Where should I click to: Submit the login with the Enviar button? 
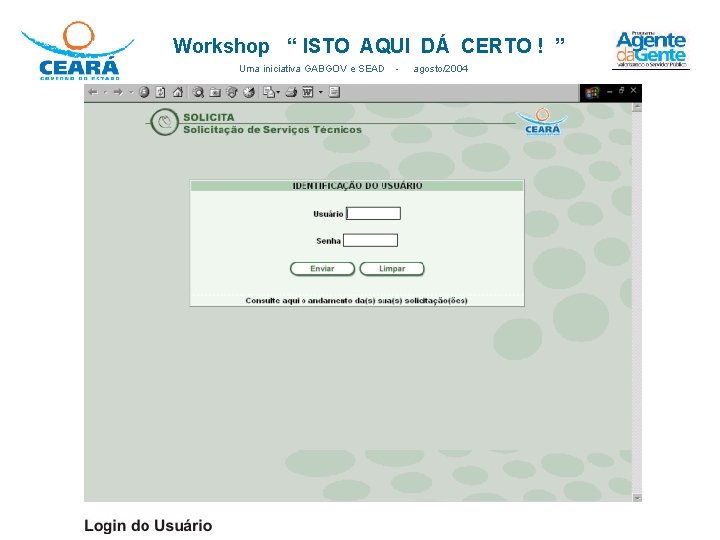pos(322,269)
